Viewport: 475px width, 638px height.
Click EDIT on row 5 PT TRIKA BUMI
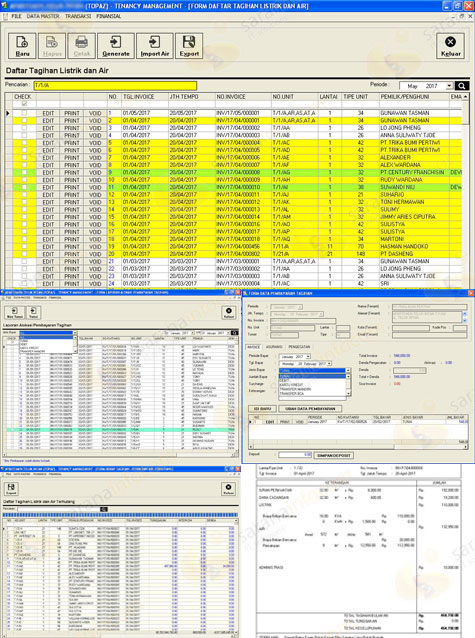[48, 143]
